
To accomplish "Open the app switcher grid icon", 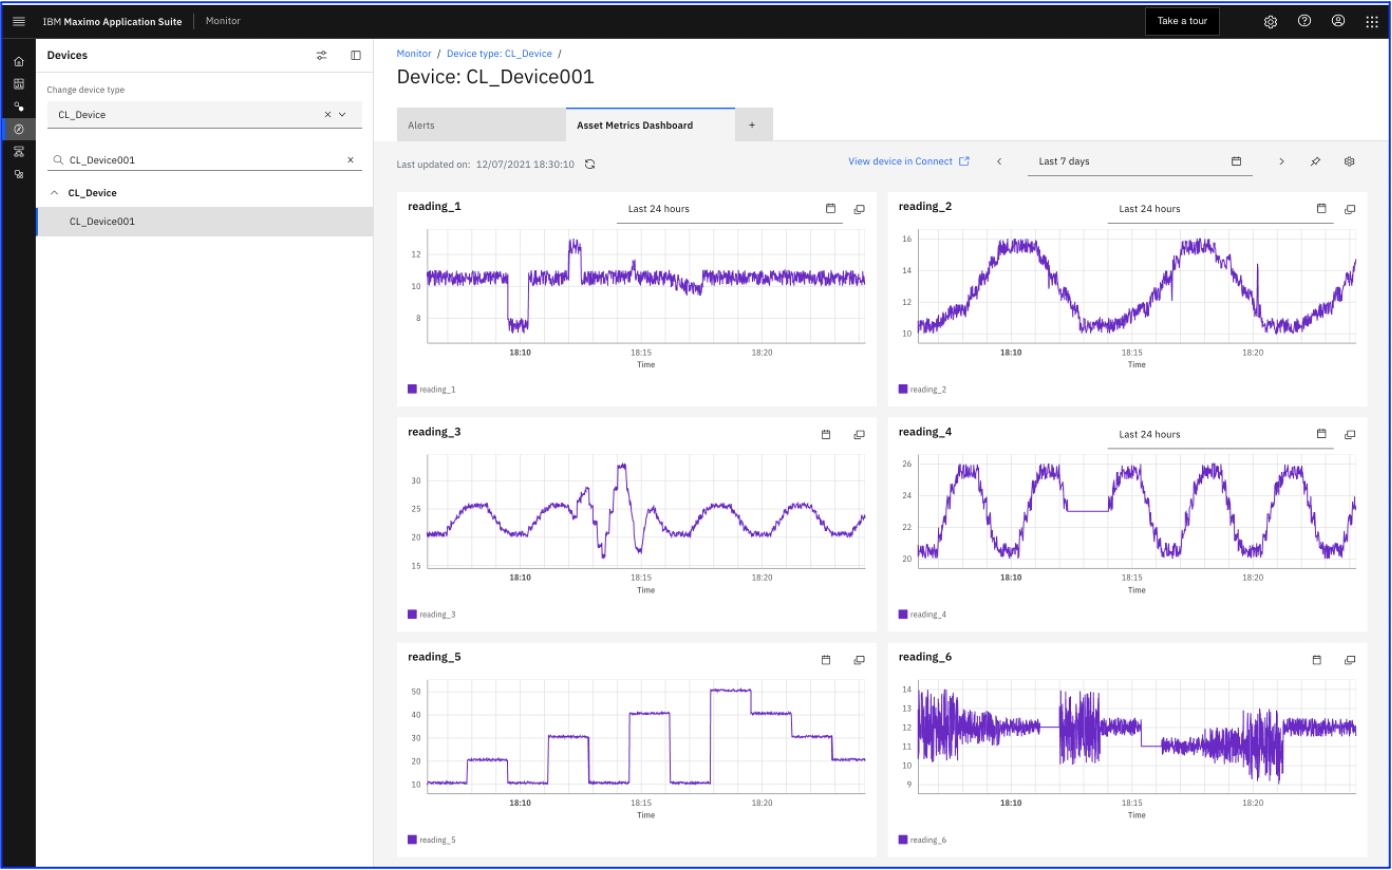I will (x=1372, y=21).
